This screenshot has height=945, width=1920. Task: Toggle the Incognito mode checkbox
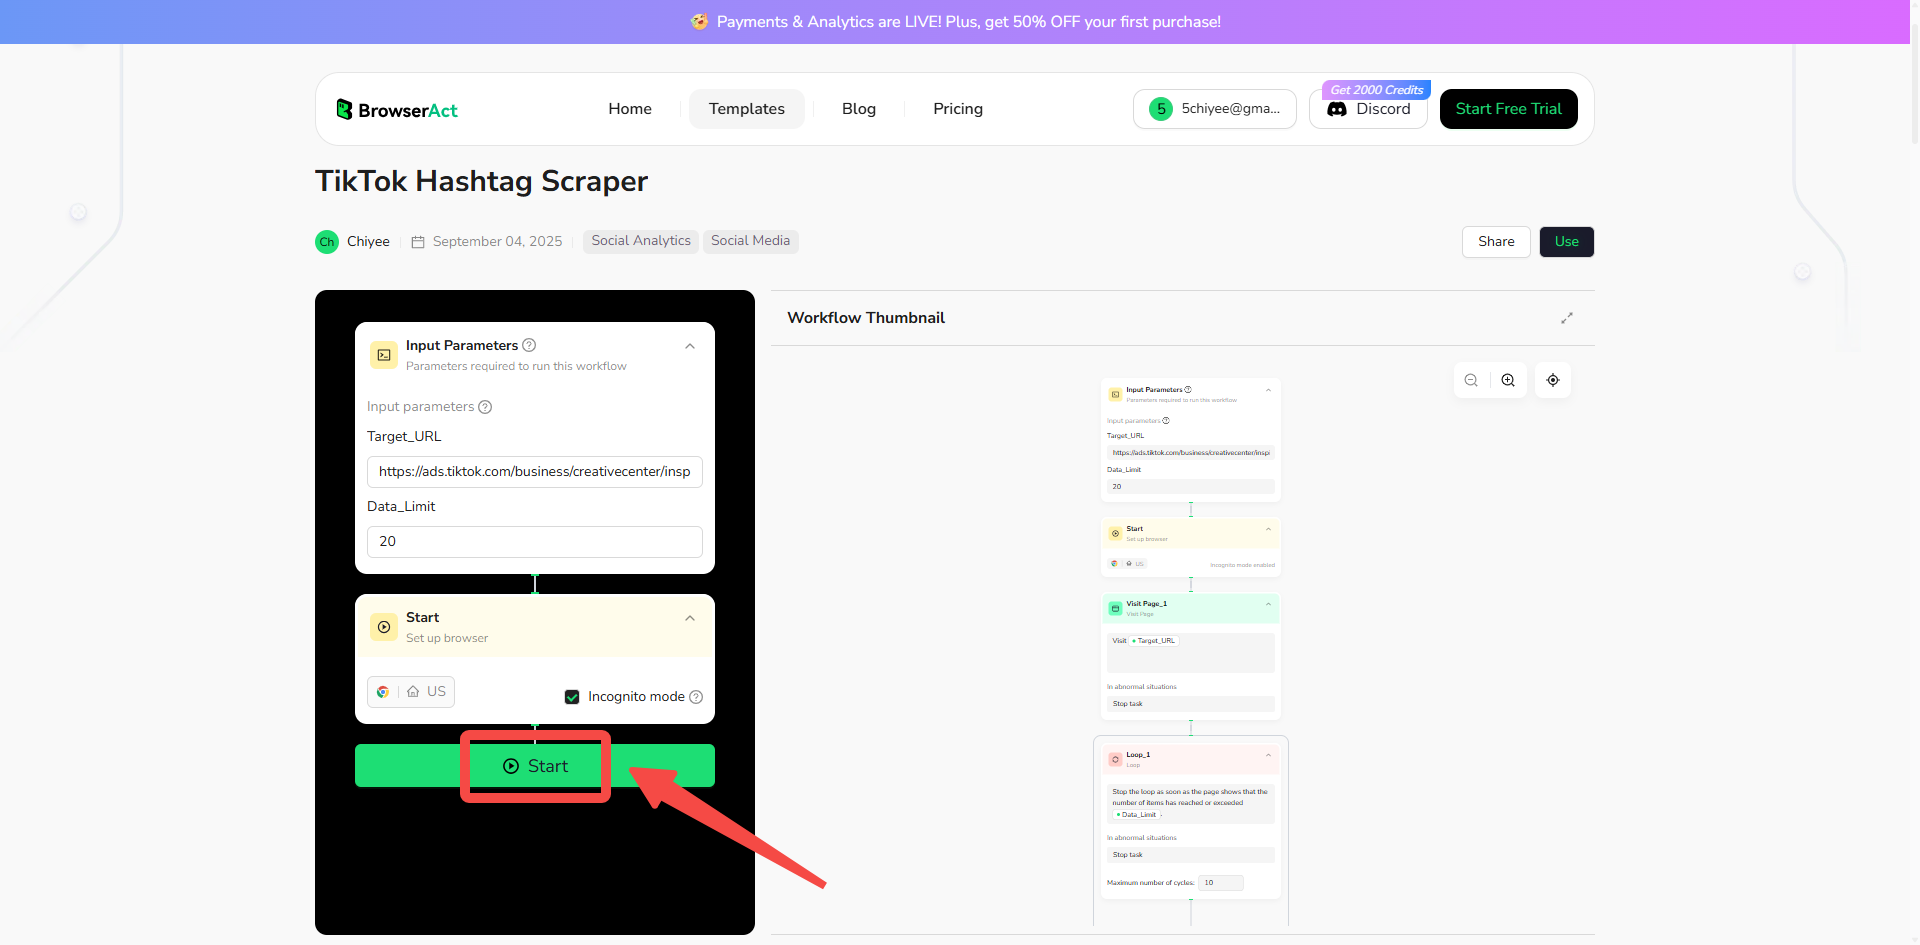click(572, 697)
